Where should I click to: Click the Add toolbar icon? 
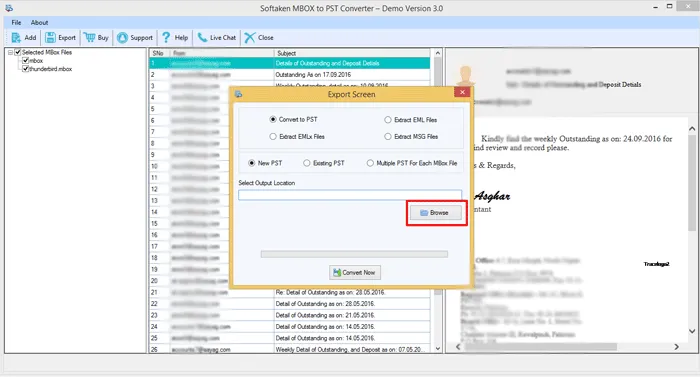click(x=16, y=38)
